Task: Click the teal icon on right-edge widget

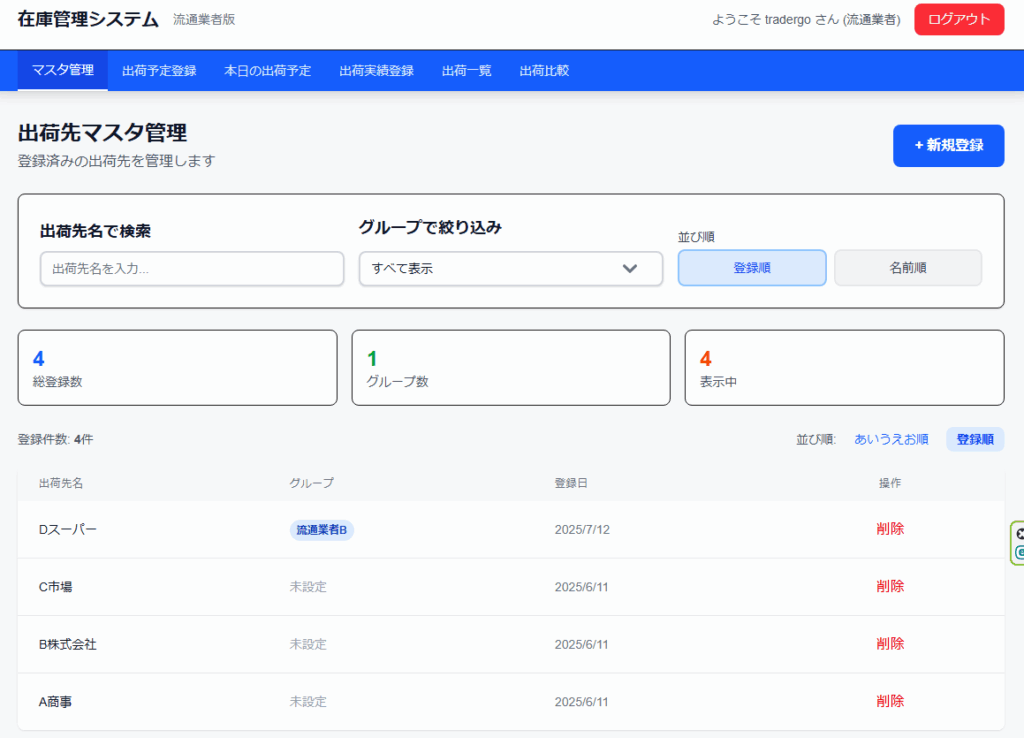Action: 1019,552
